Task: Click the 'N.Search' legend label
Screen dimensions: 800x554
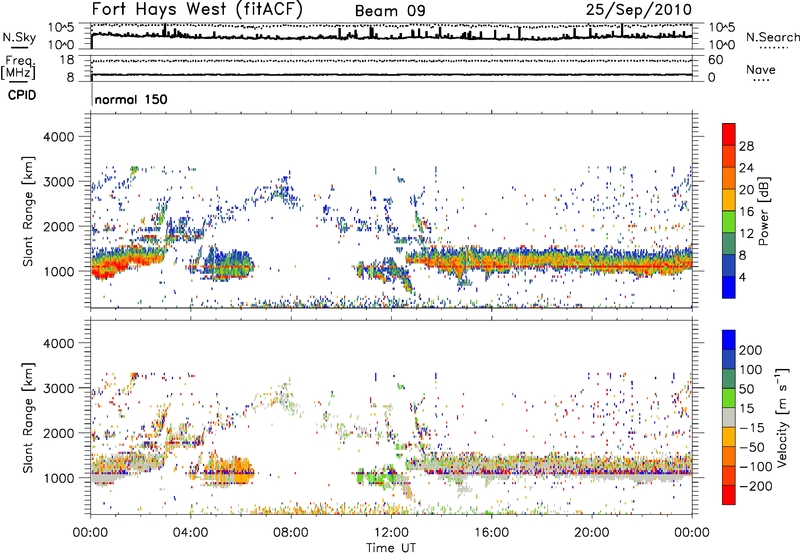Action: pyautogui.click(x=772, y=37)
